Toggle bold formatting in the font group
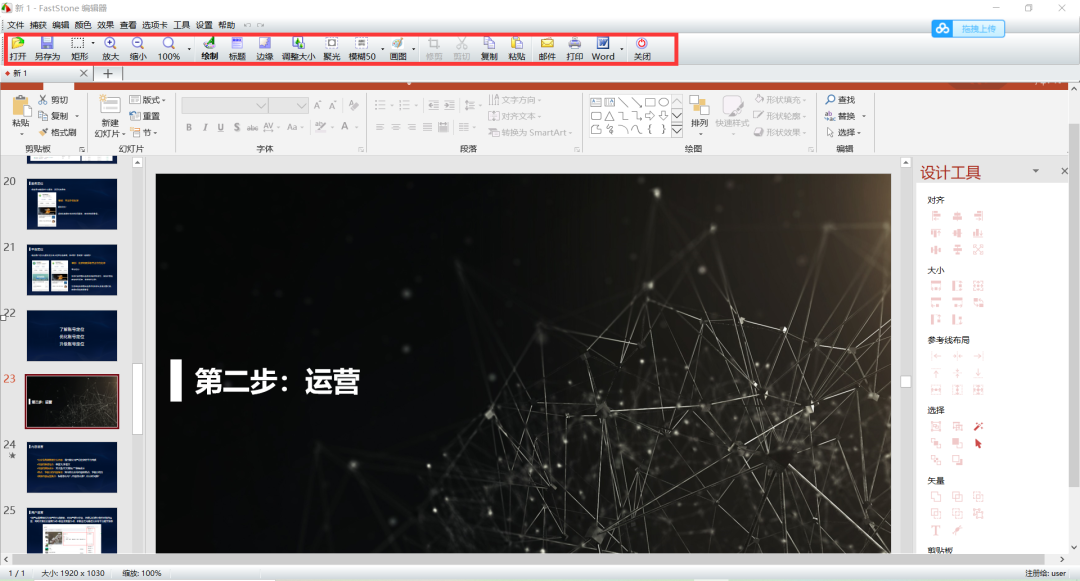The image size is (1080, 581). pos(188,127)
